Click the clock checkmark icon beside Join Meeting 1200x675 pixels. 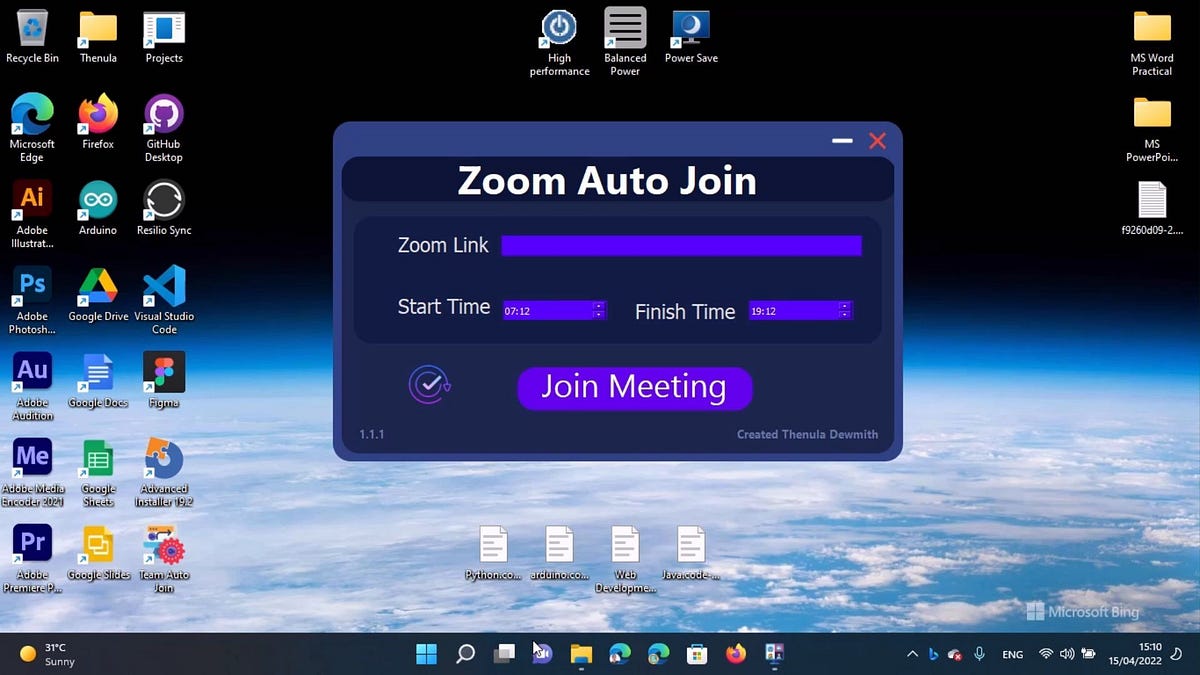429,384
